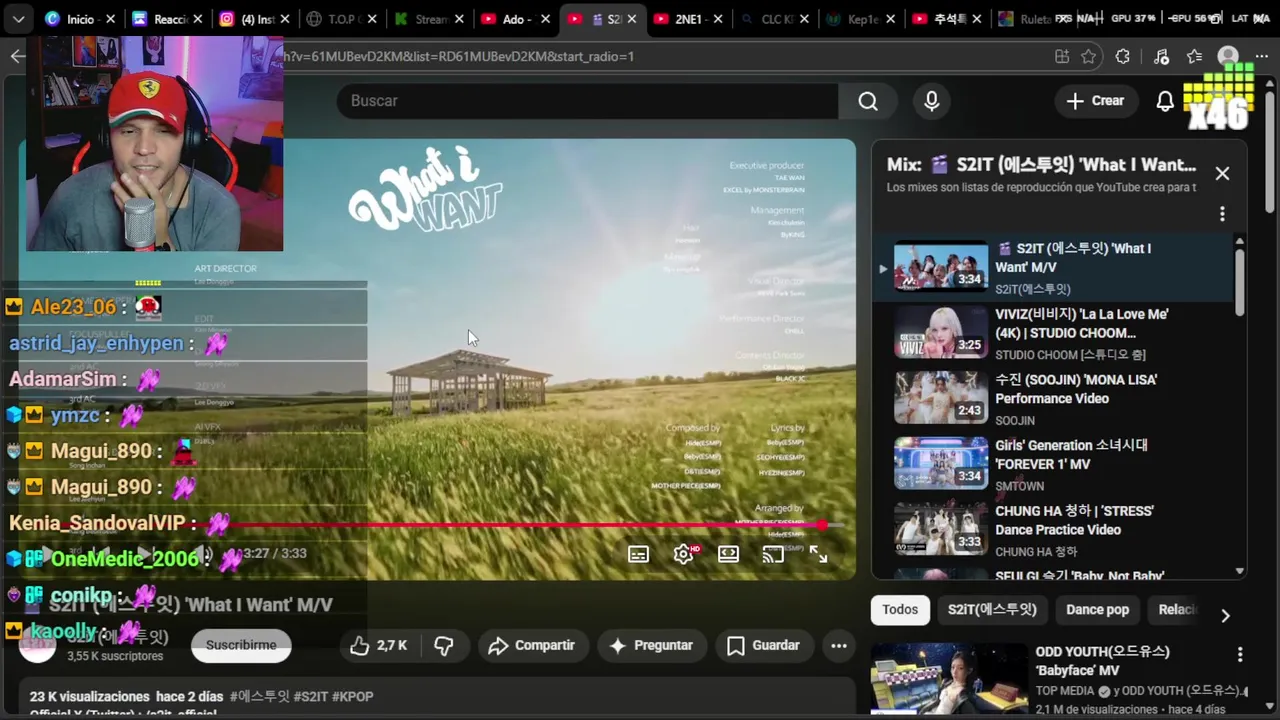The width and height of the screenshot is (1280, 720).
Task: Click the red progress scrubber dot
Action: click(x=822, y=525)
